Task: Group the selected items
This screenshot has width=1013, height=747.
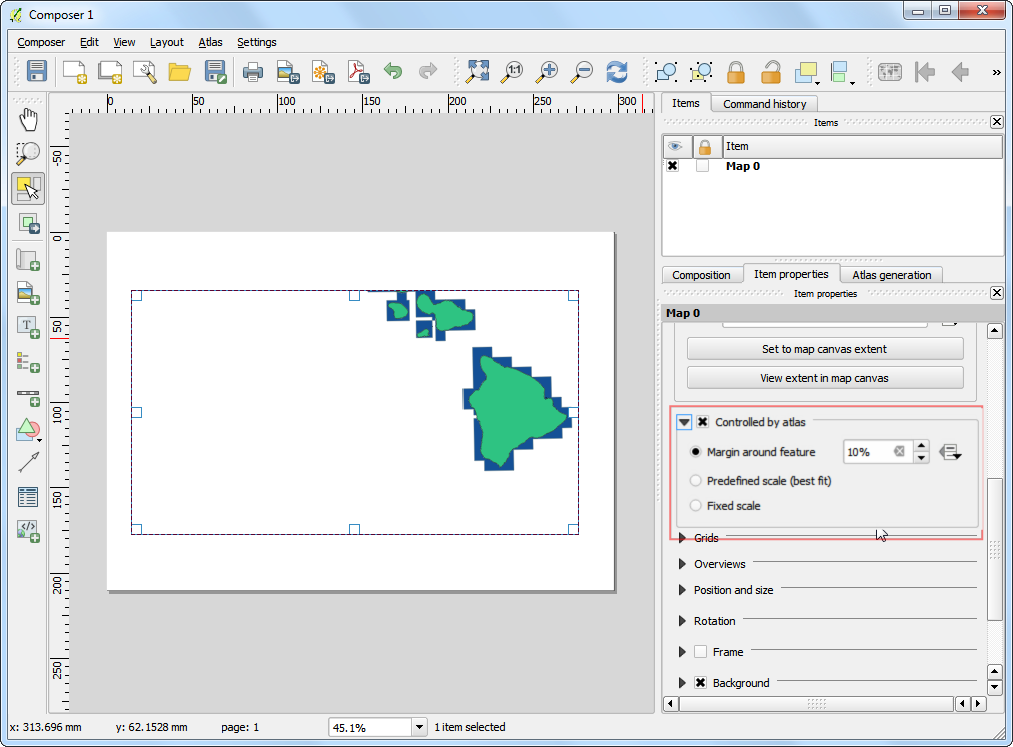Action: click(665, 71)
